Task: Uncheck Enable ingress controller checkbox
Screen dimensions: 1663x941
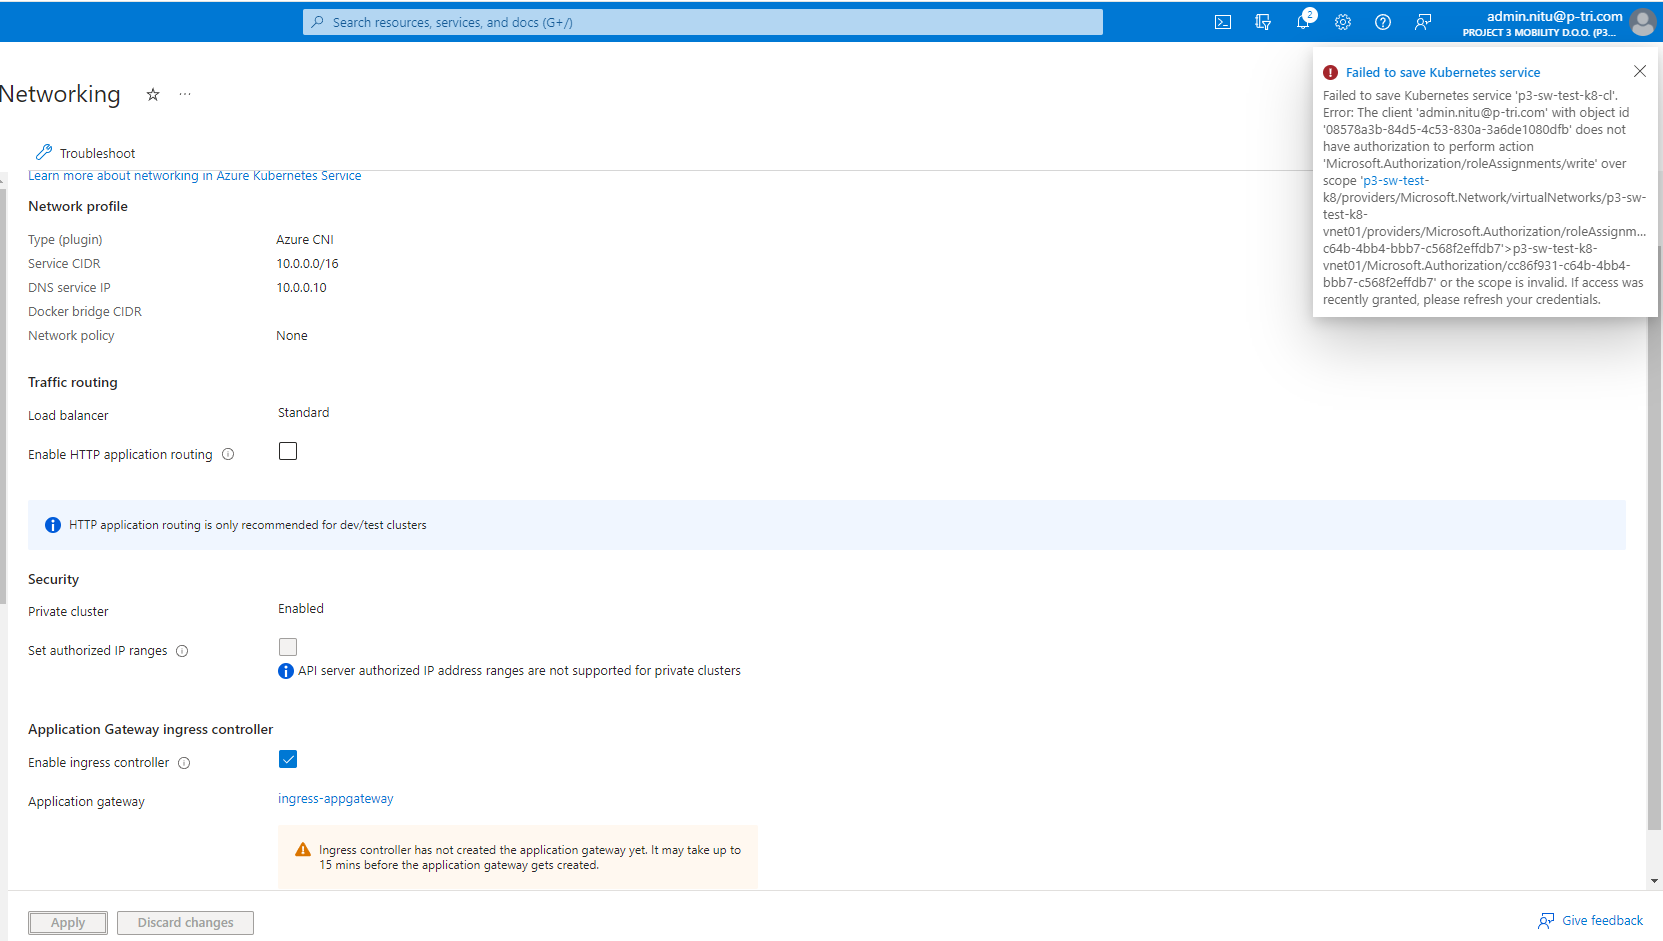Action: pos(288,759)
